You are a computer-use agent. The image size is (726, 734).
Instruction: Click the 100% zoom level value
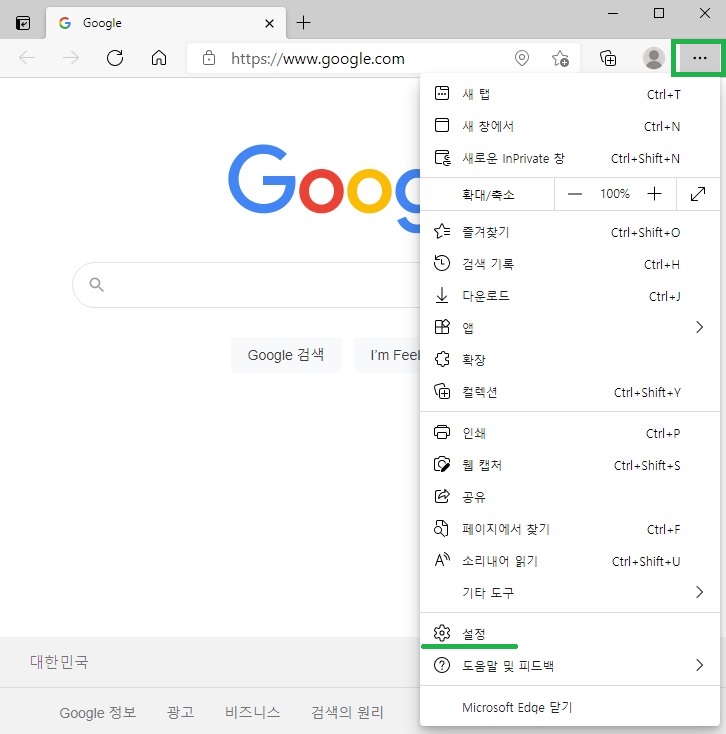click(615, 194)
